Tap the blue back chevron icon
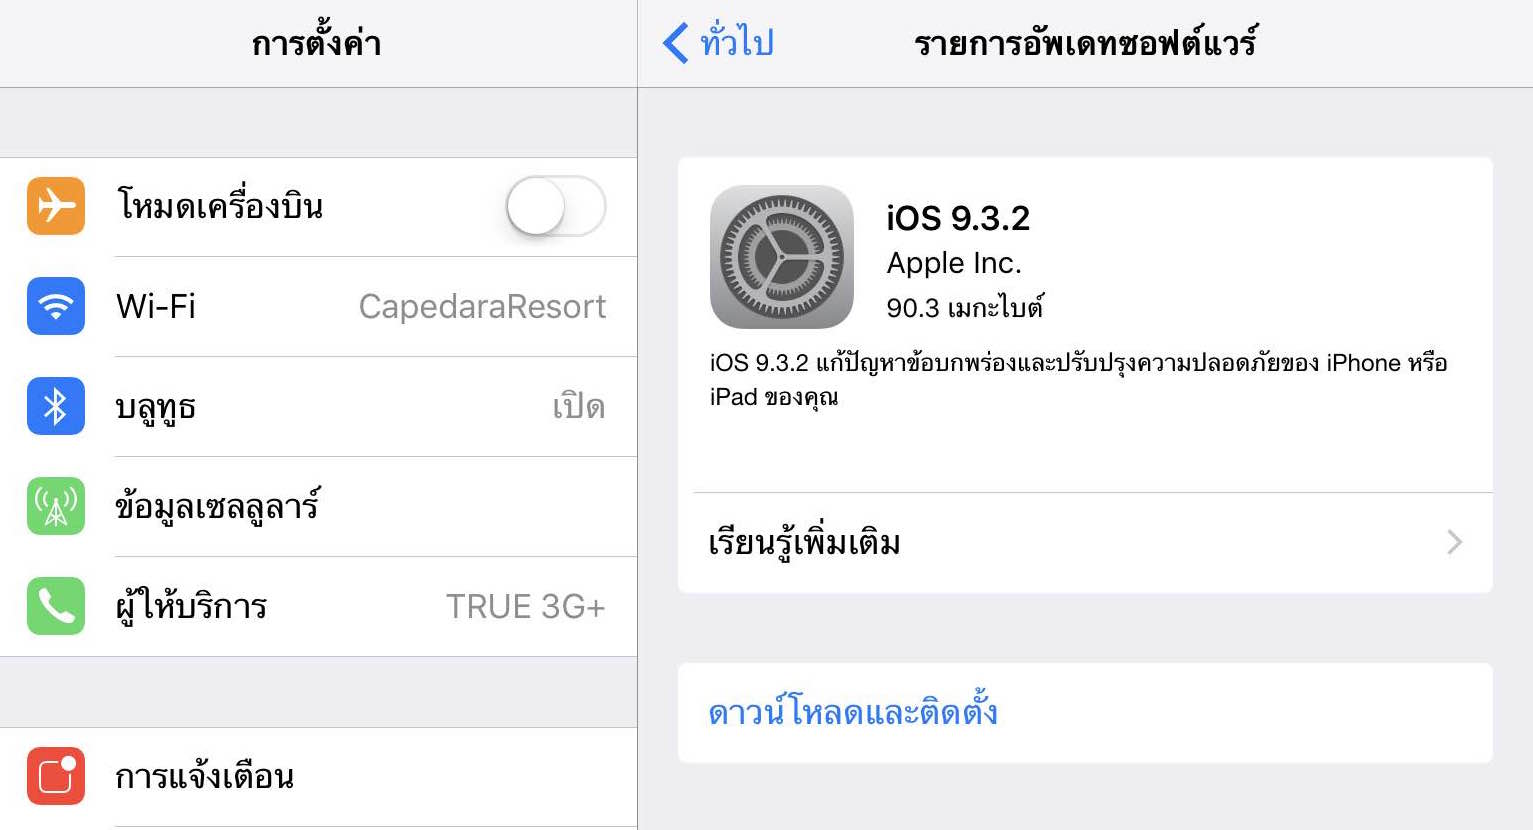Screen dimensions: 1533x830 (676, 43)
